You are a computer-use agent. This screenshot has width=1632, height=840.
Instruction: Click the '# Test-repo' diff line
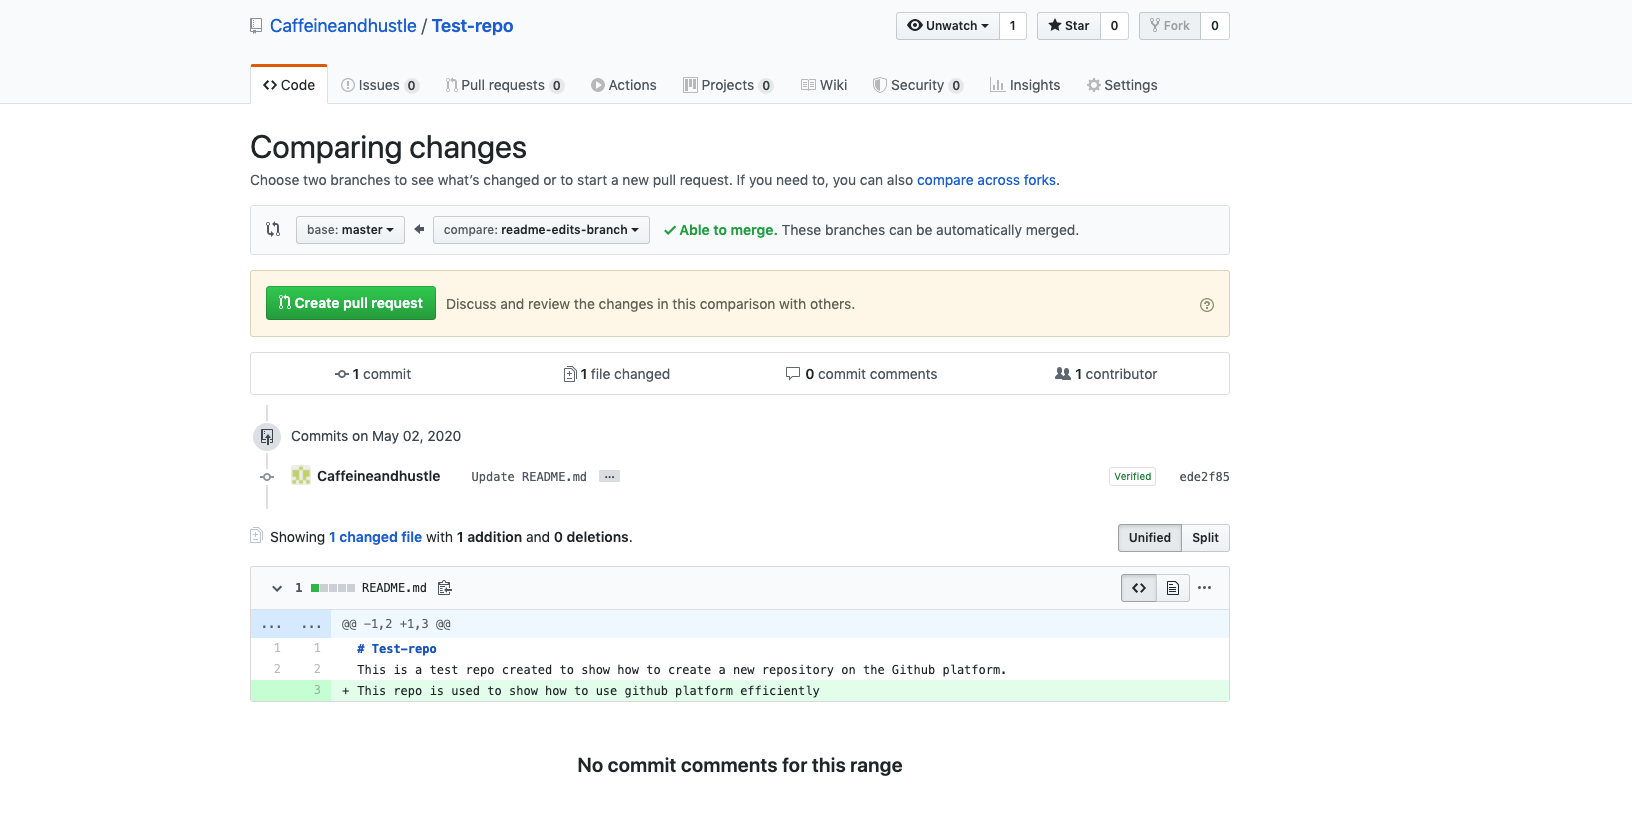point(397,649)
